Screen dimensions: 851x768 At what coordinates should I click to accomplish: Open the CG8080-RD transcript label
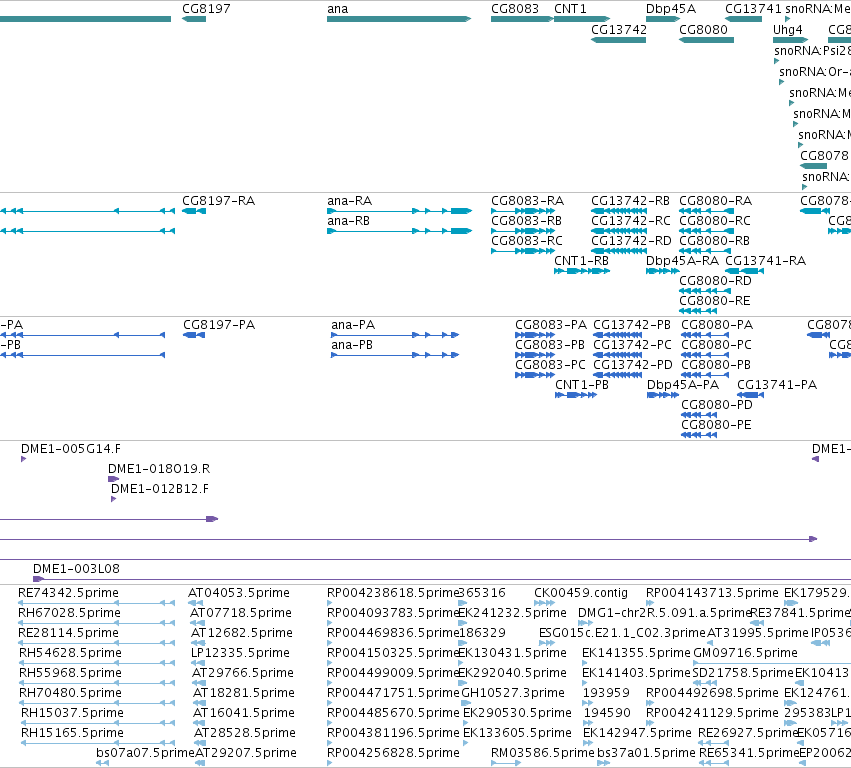click(715, 281)
